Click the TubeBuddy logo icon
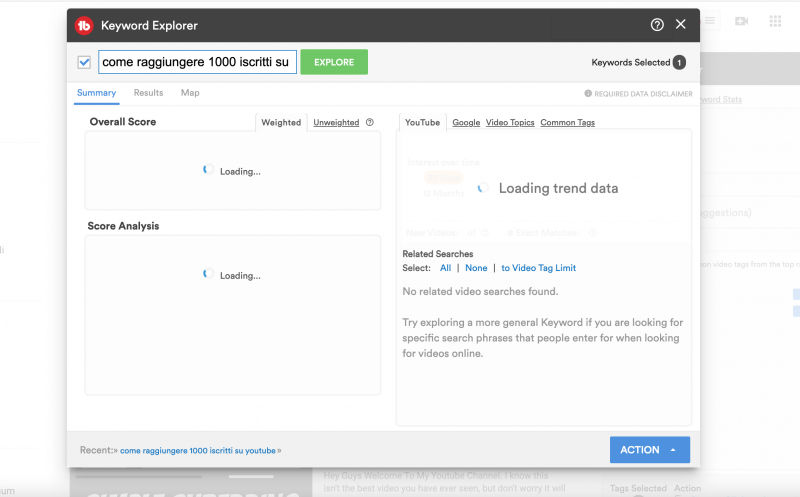800x497 pixels. [85, 25]
